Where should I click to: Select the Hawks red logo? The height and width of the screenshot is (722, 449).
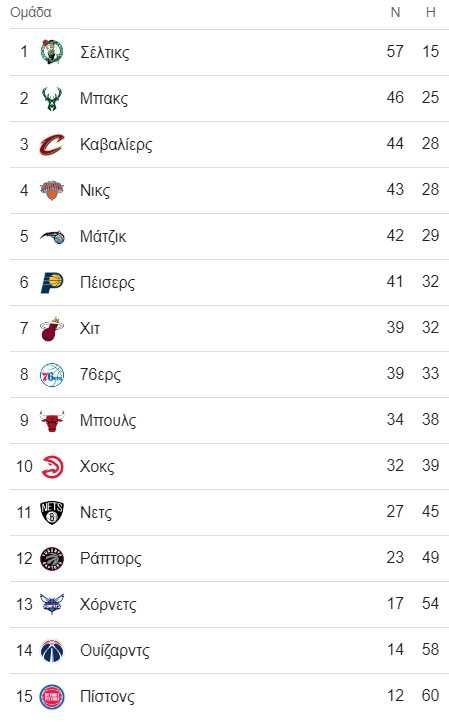pos(52,466)
